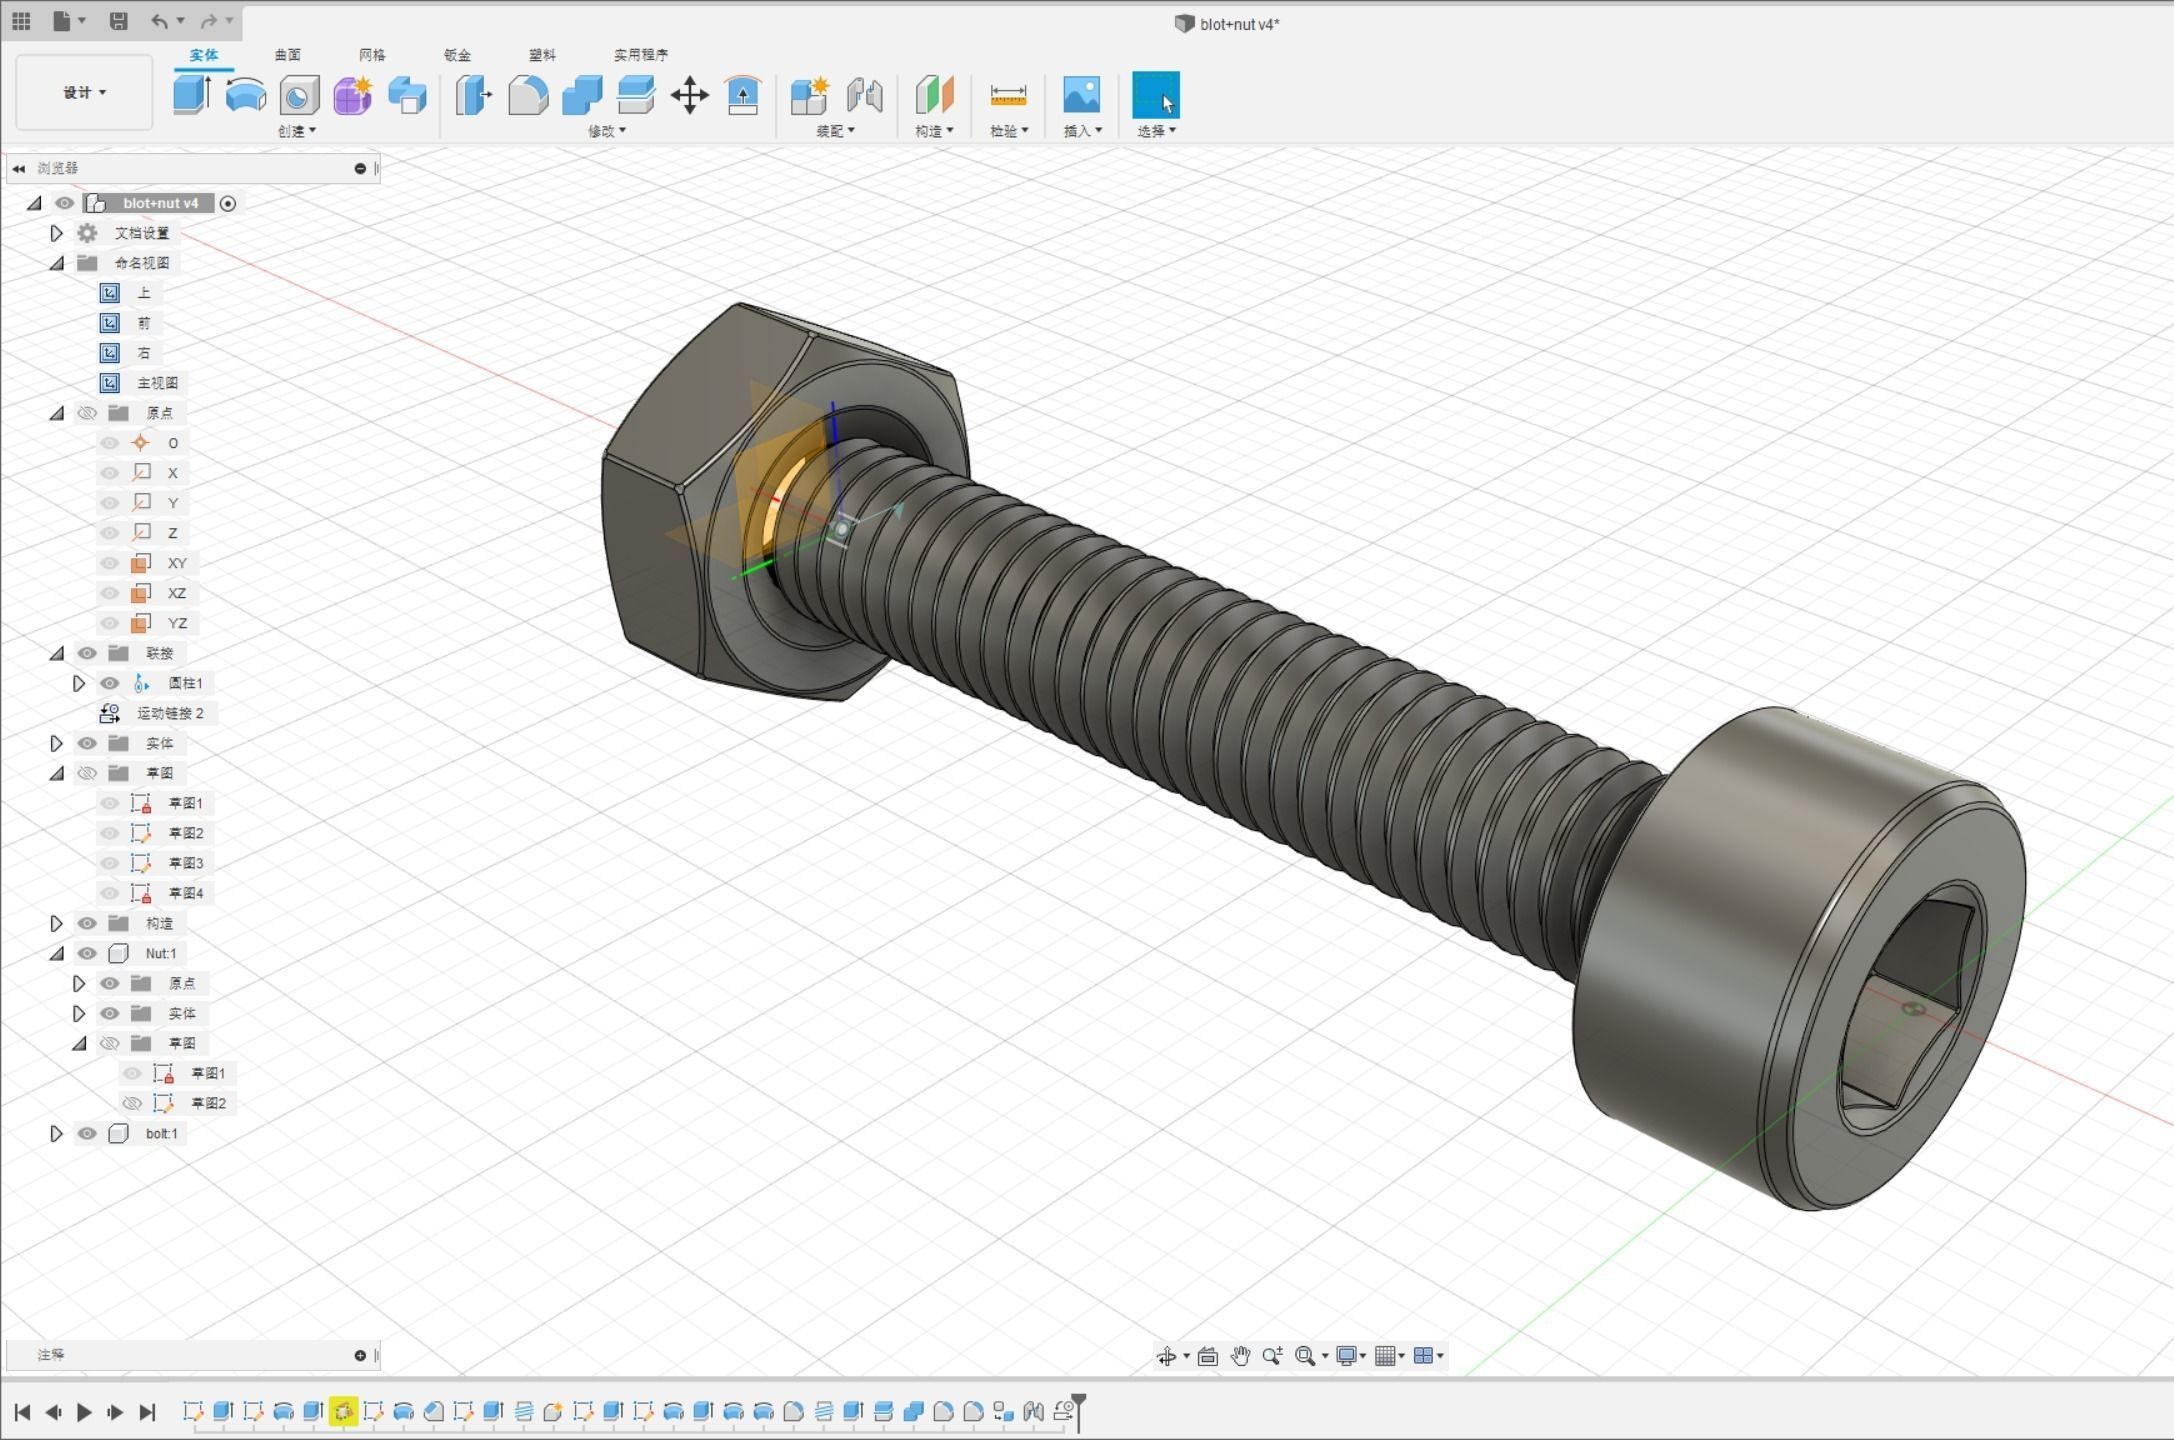Expand the bolt:1 component tree

click(x=57, y=1133)
